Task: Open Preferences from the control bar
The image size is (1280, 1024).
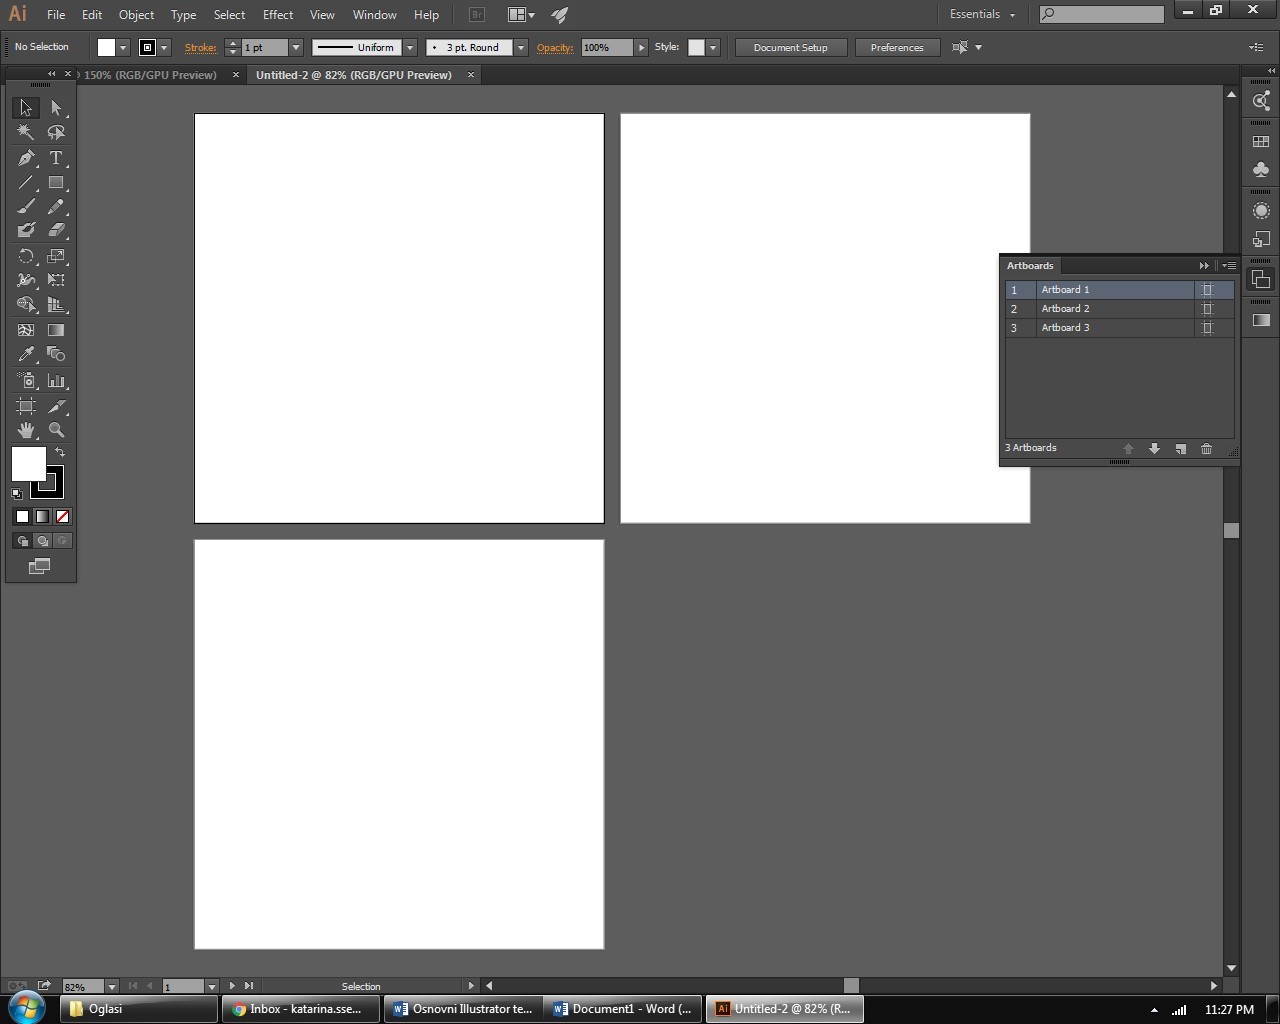Action: tap(896, 47)
